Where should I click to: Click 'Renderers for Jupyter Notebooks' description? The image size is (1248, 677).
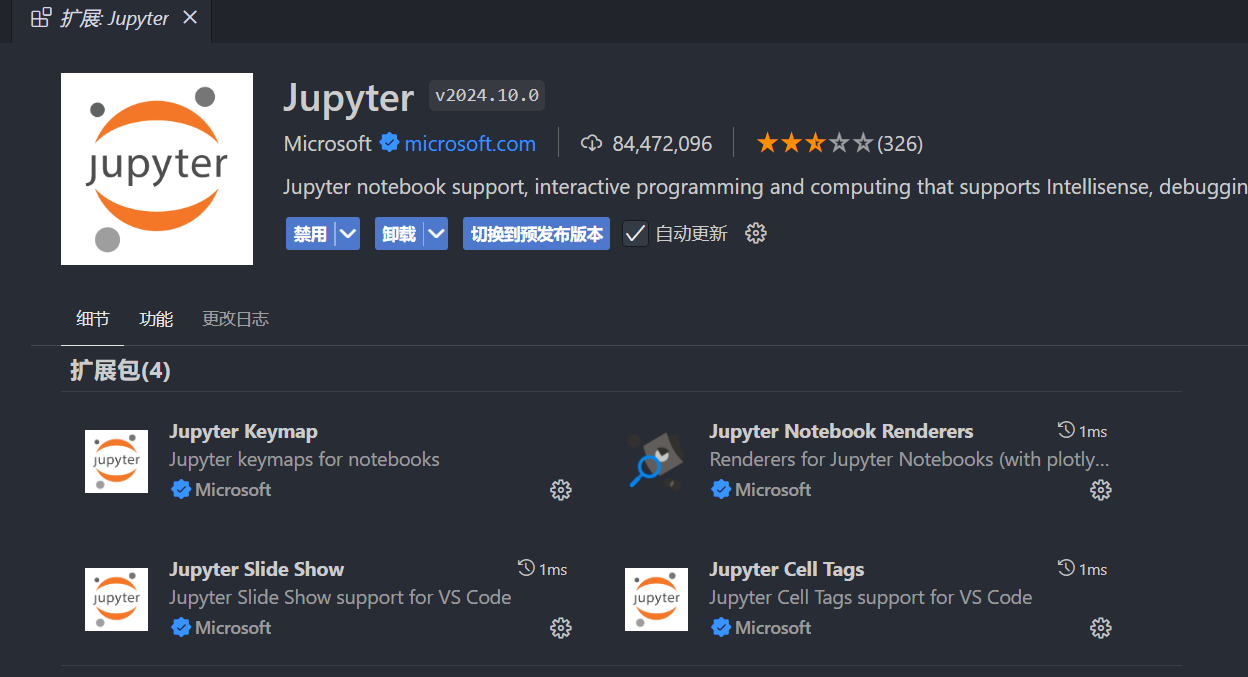[909, 459]
